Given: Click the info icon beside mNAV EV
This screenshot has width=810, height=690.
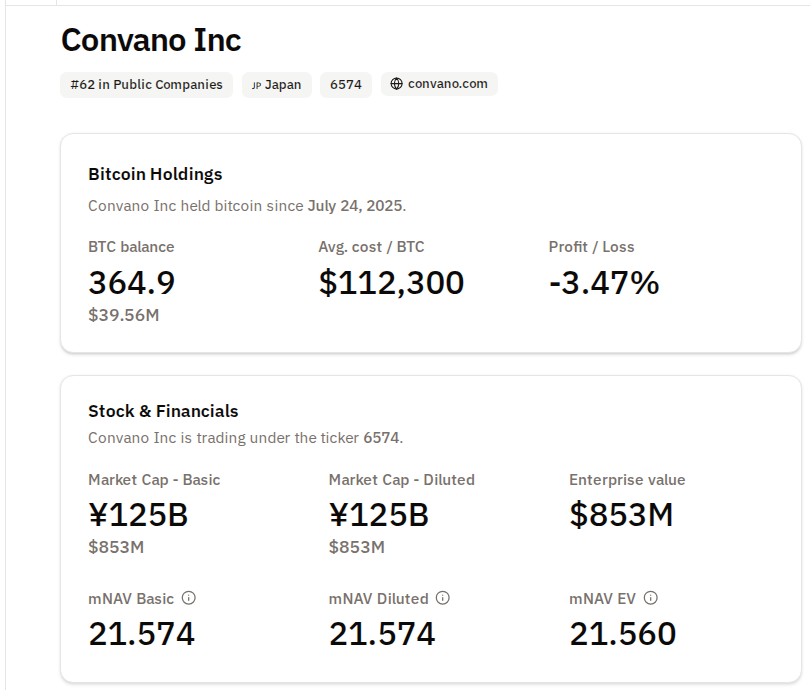Looking at the screenshot, I should click(651, 598).
